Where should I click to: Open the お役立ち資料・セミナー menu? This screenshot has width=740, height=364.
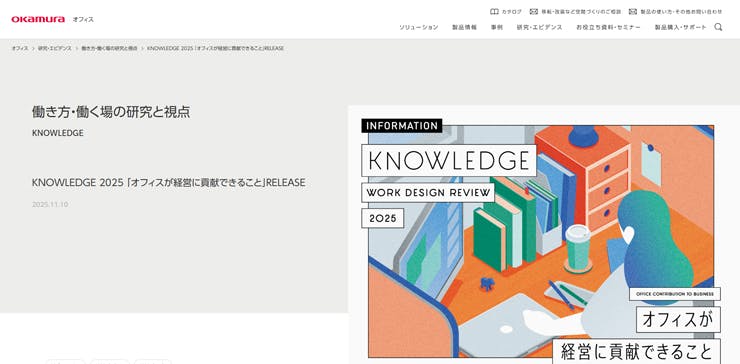(x=608, y=27)
